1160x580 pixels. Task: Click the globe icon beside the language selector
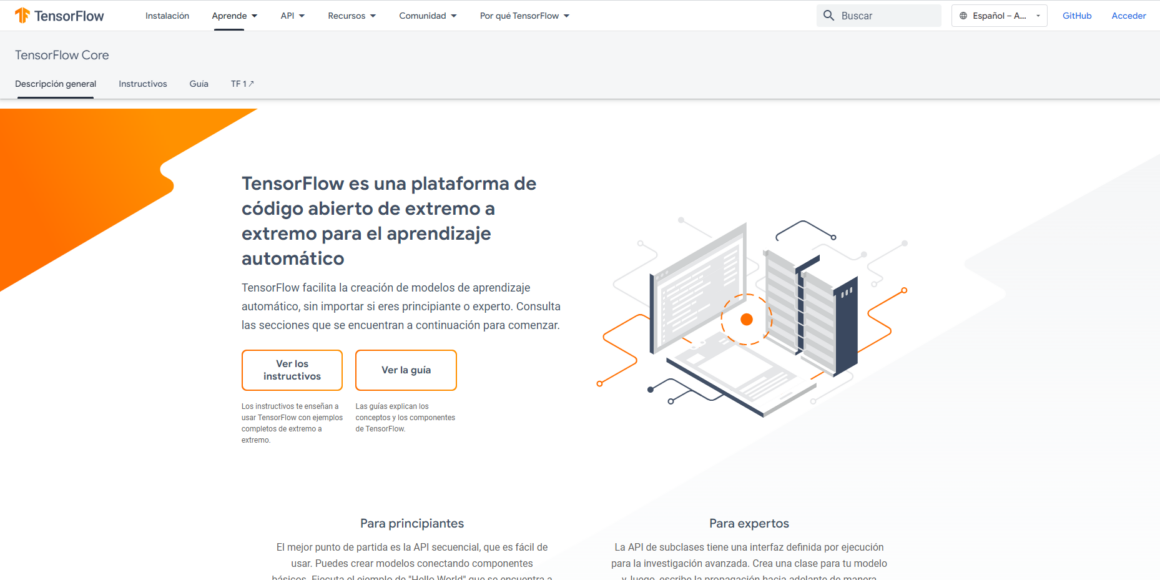[964, 15]
